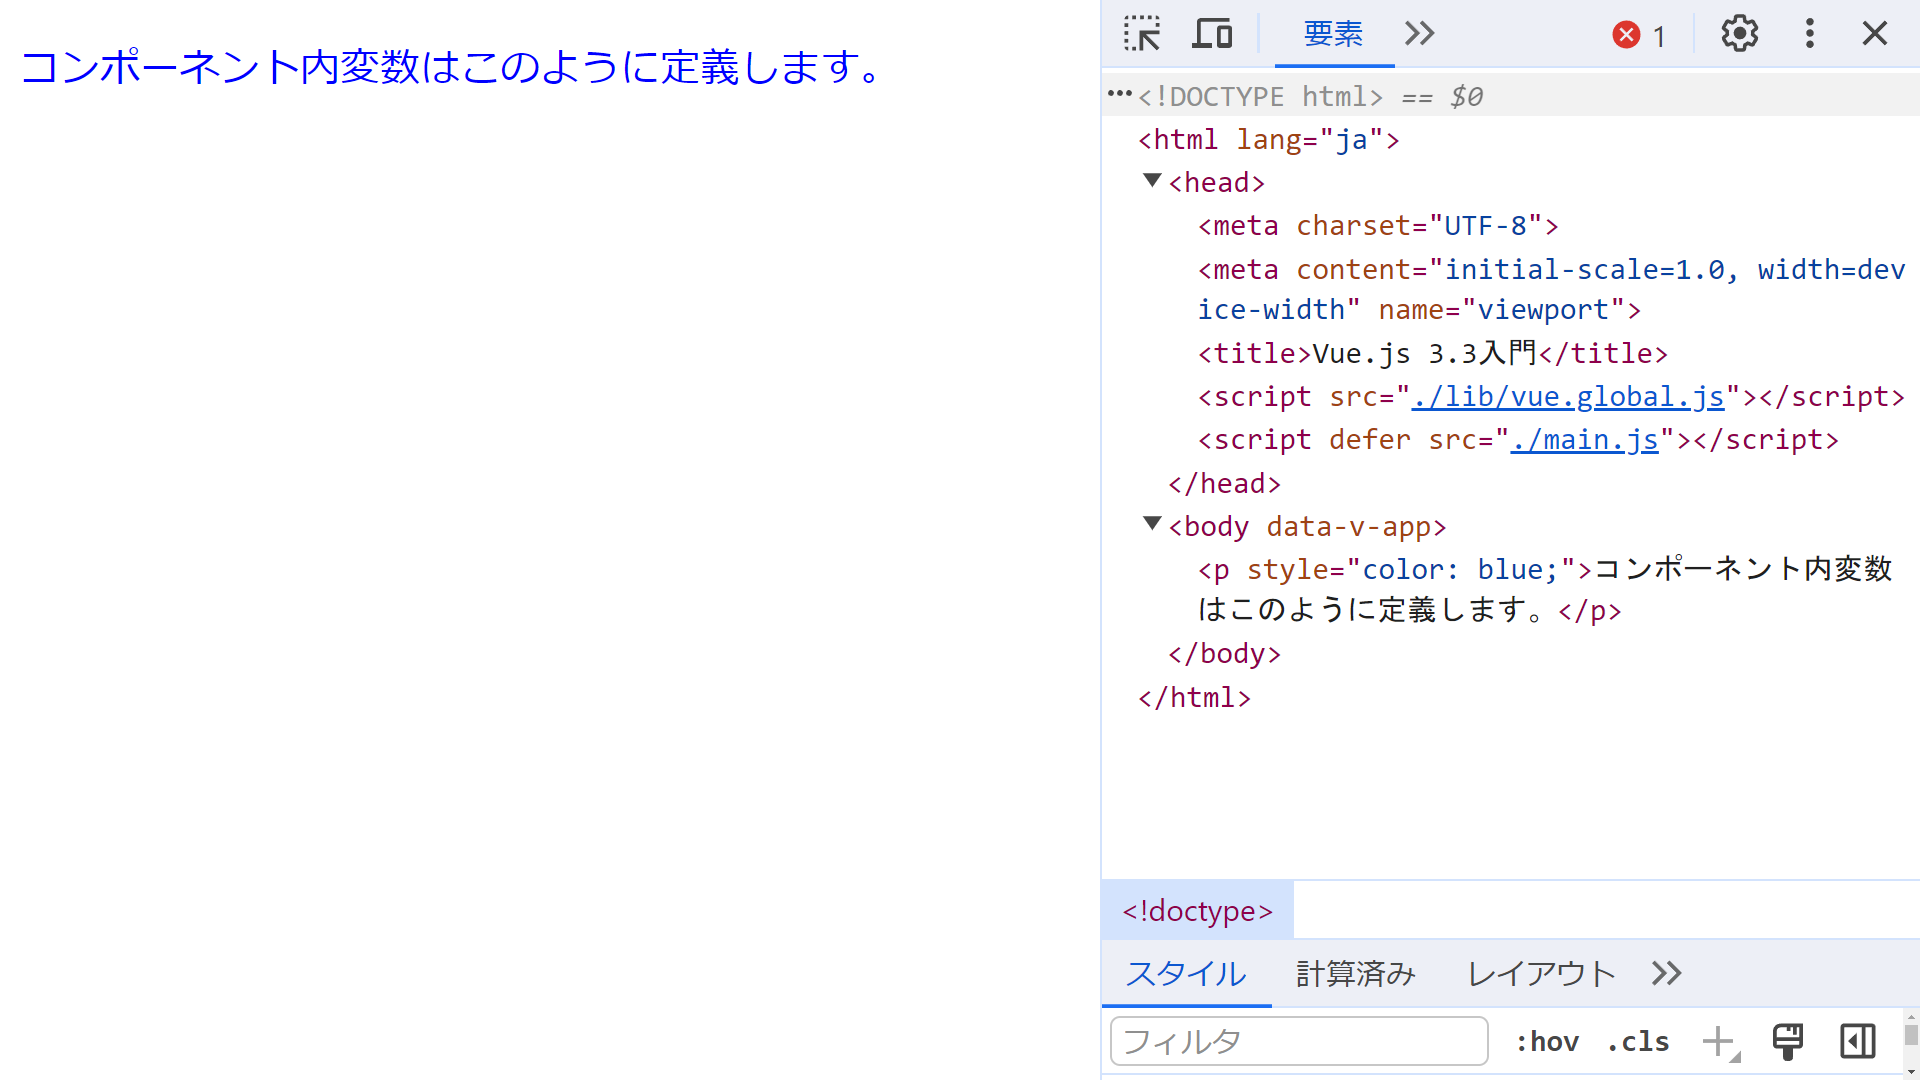This screenshot has width=1920, height=1080.
Task: Toggle the device toolbar icon
Action: tap(1212, 34)
